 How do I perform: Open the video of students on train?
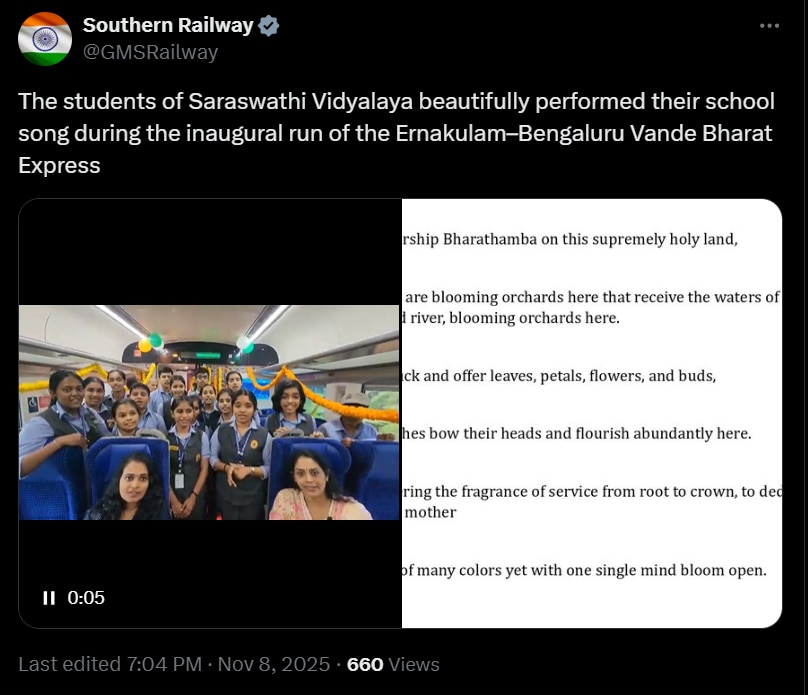(209, 412)
